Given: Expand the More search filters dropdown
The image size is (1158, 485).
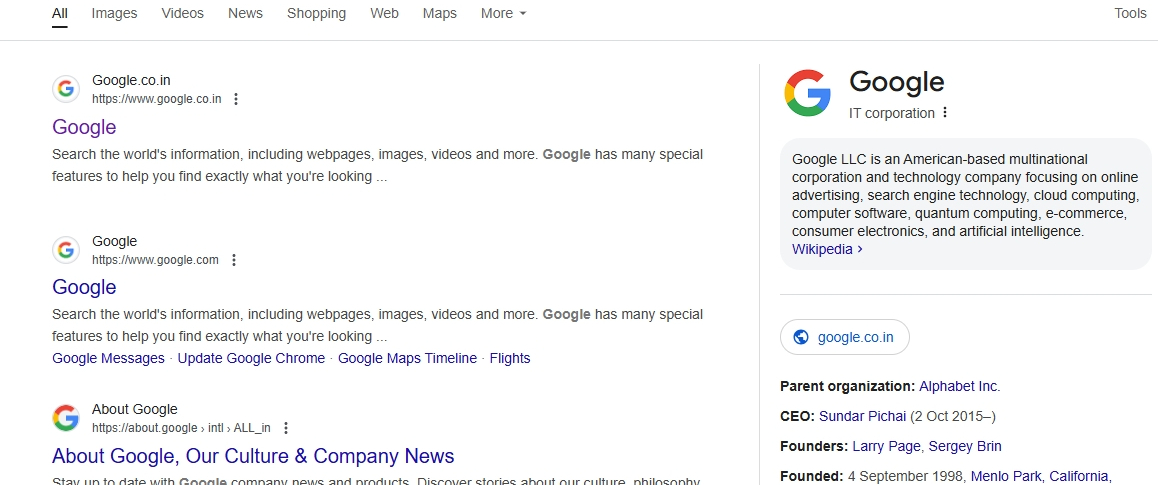Looking at the screenshot, I should pos(503,13).
